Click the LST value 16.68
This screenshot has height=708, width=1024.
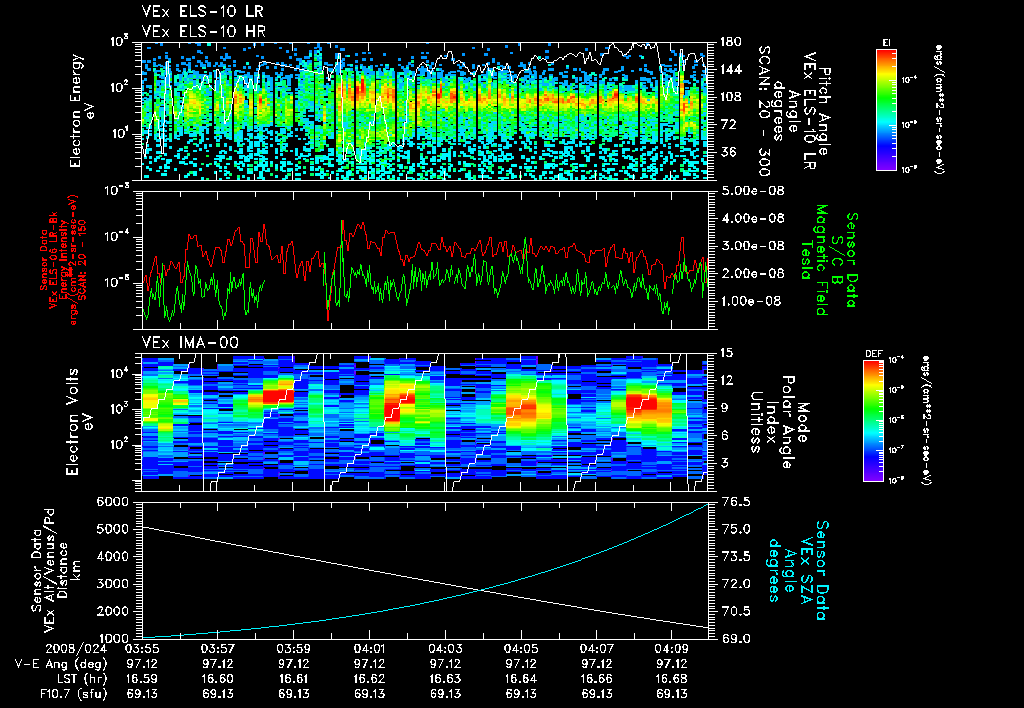click(x=672, y=679)
